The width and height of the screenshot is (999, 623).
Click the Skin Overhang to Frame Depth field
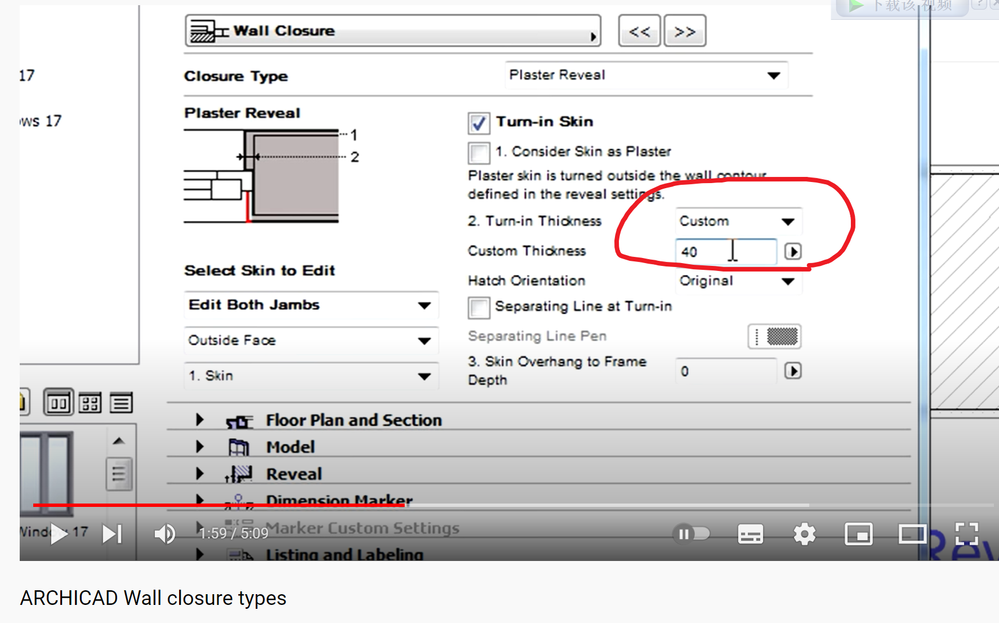tap(726, 371)
